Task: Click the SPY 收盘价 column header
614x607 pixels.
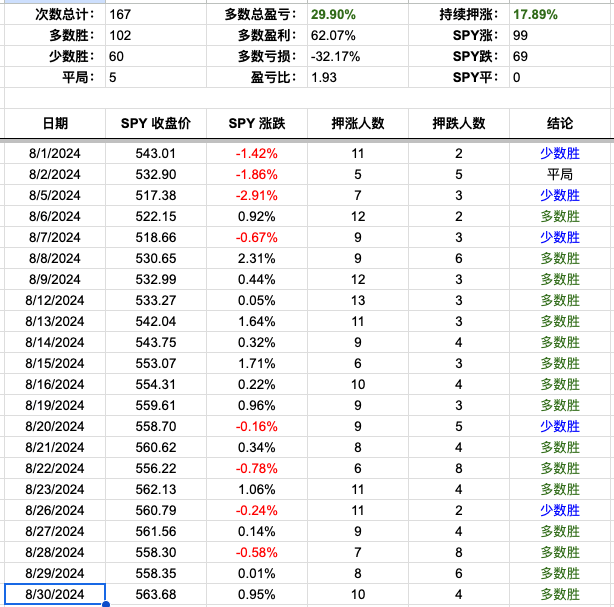Action: tap(155, 123)
